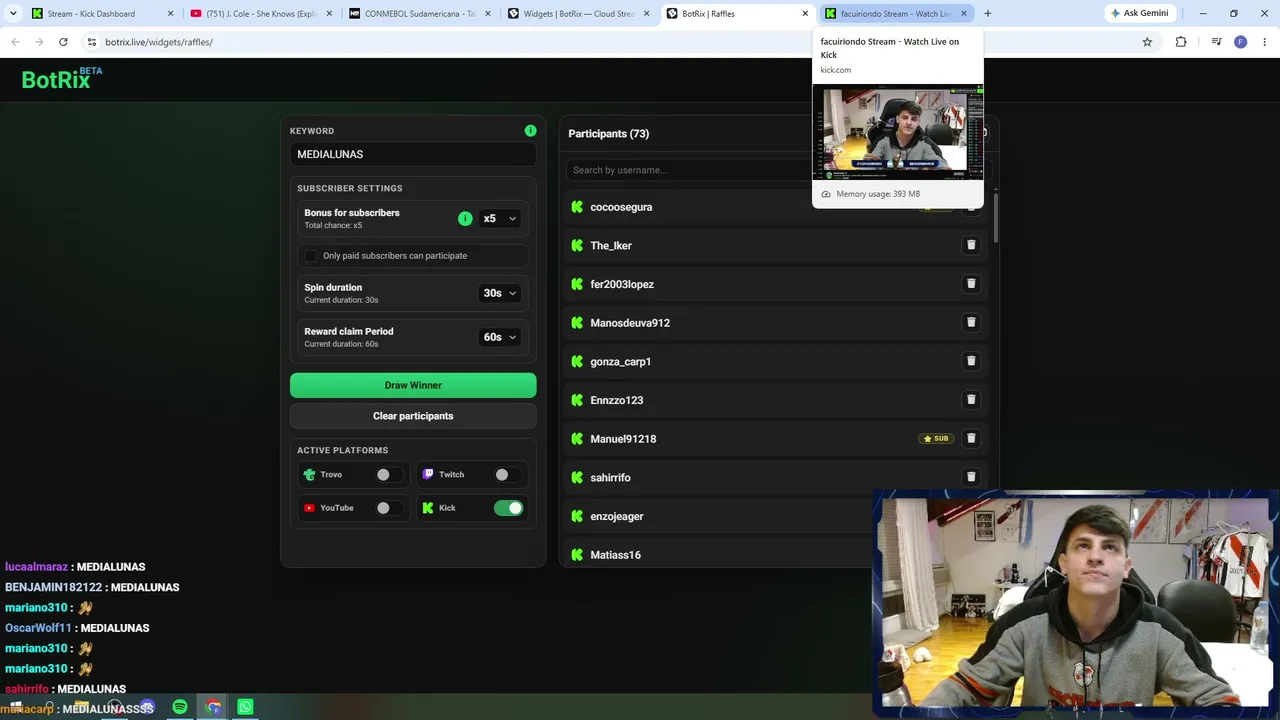The image size is (1280, 720).
Task: Close the BotRix Raffles tab
Action: (x=805, y=14)
